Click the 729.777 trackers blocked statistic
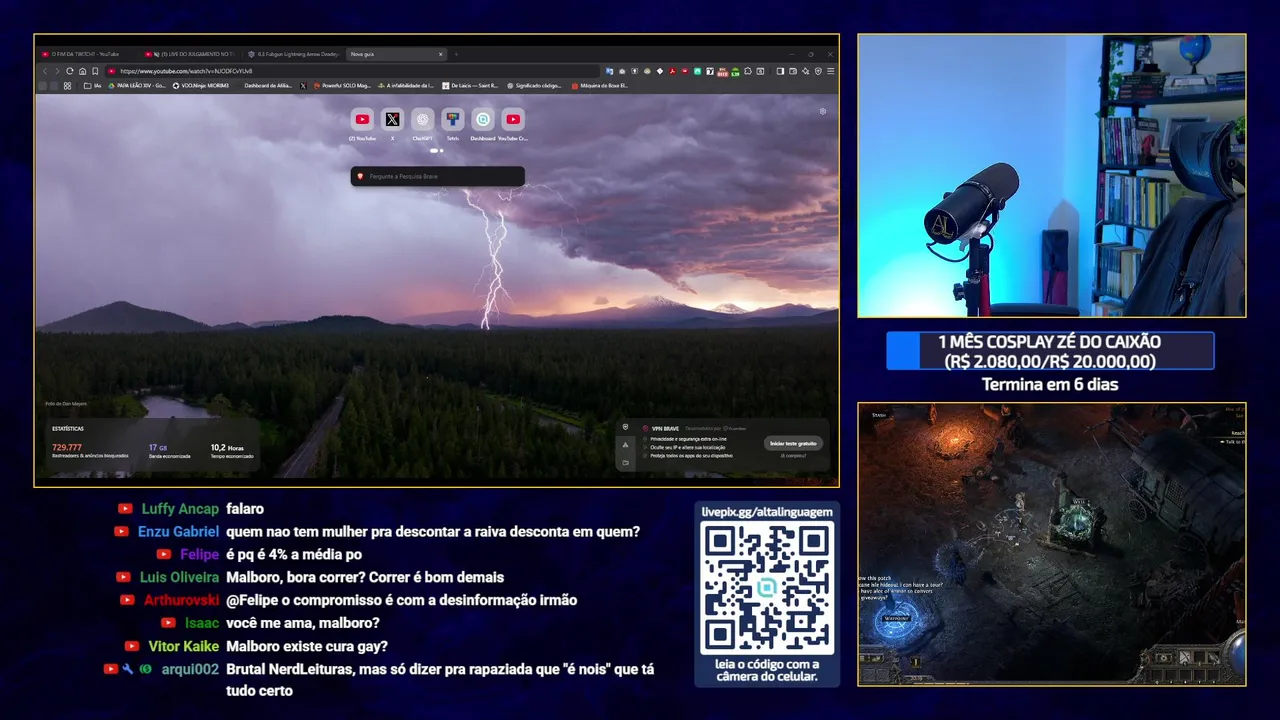The width and height of the screenshot is (1280, 720). click(x=67, y=447)
